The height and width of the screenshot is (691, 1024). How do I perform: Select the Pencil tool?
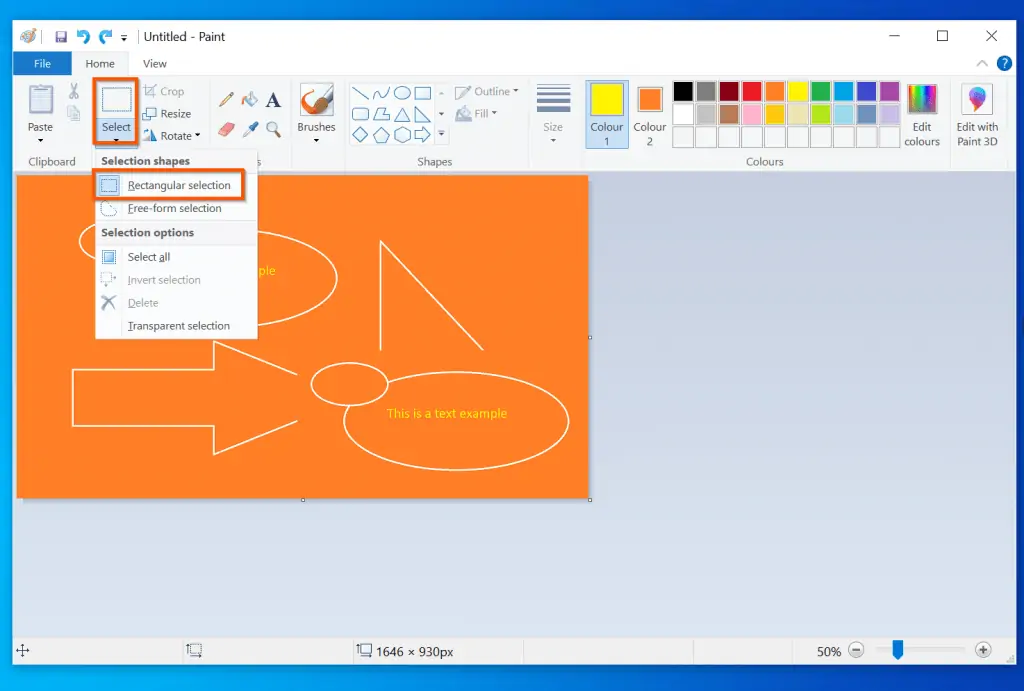(x=226, y=100)
